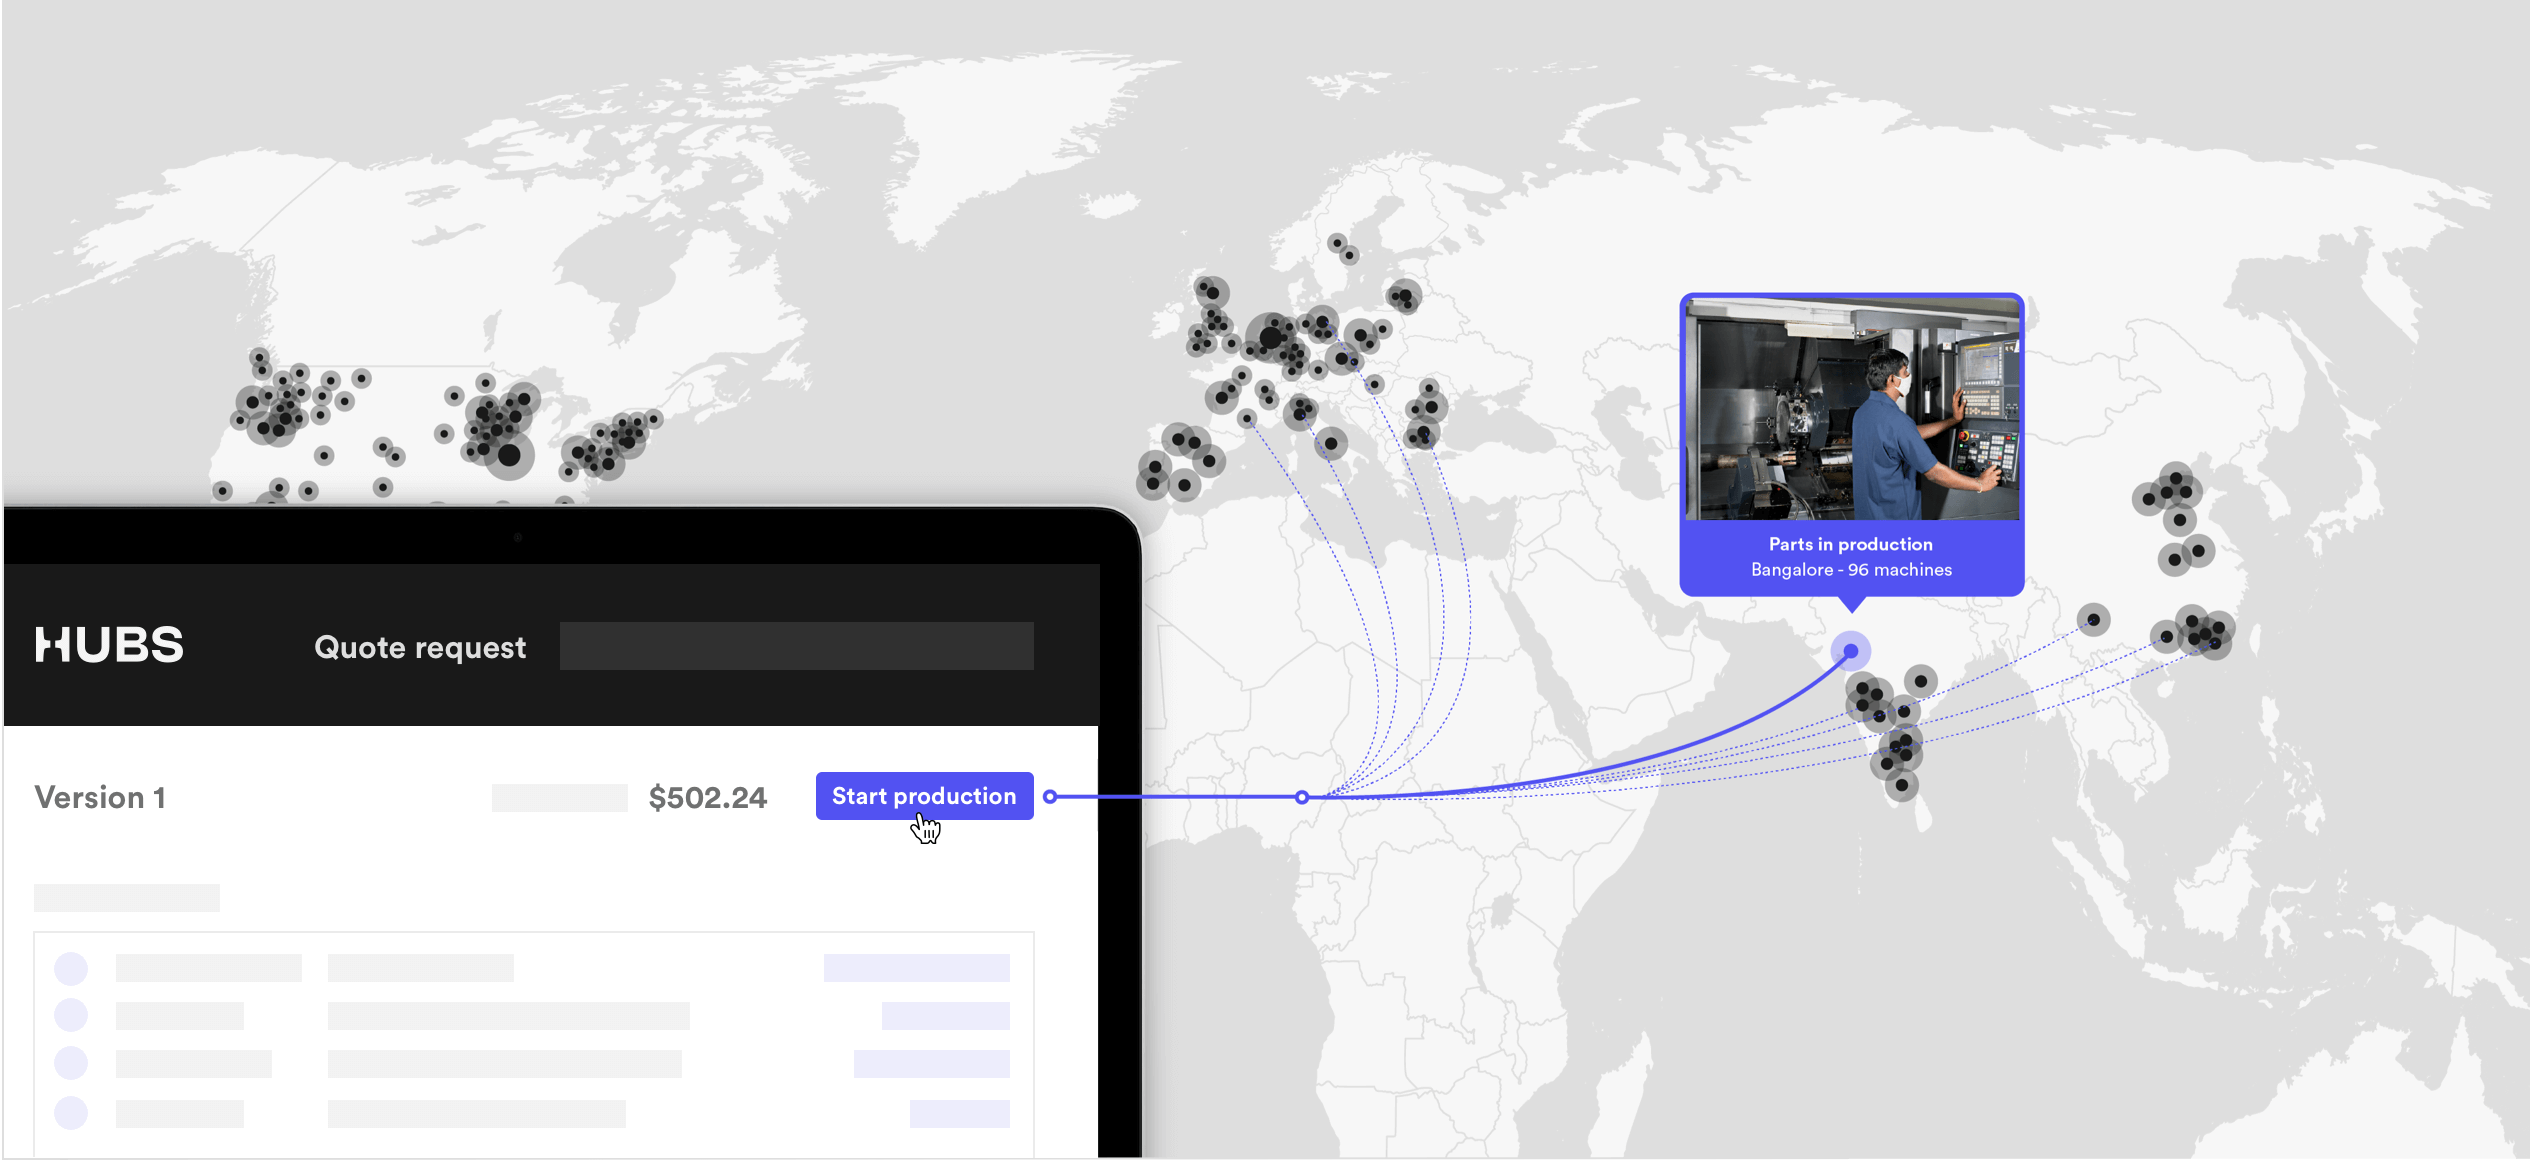Select the fourth purple circle in list
Screen dimensions: 2530x1162
[x=71, y=1112]
